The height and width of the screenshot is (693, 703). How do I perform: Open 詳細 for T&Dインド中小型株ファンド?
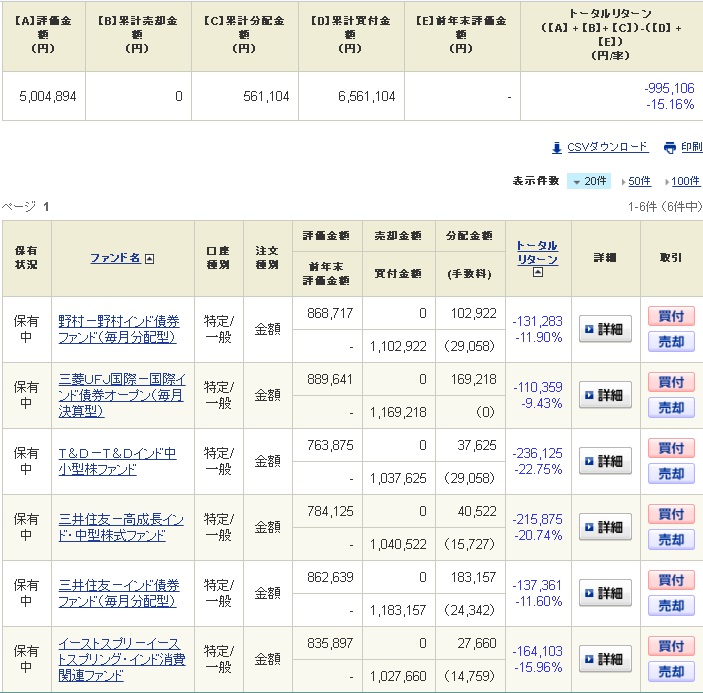(605, 461)
